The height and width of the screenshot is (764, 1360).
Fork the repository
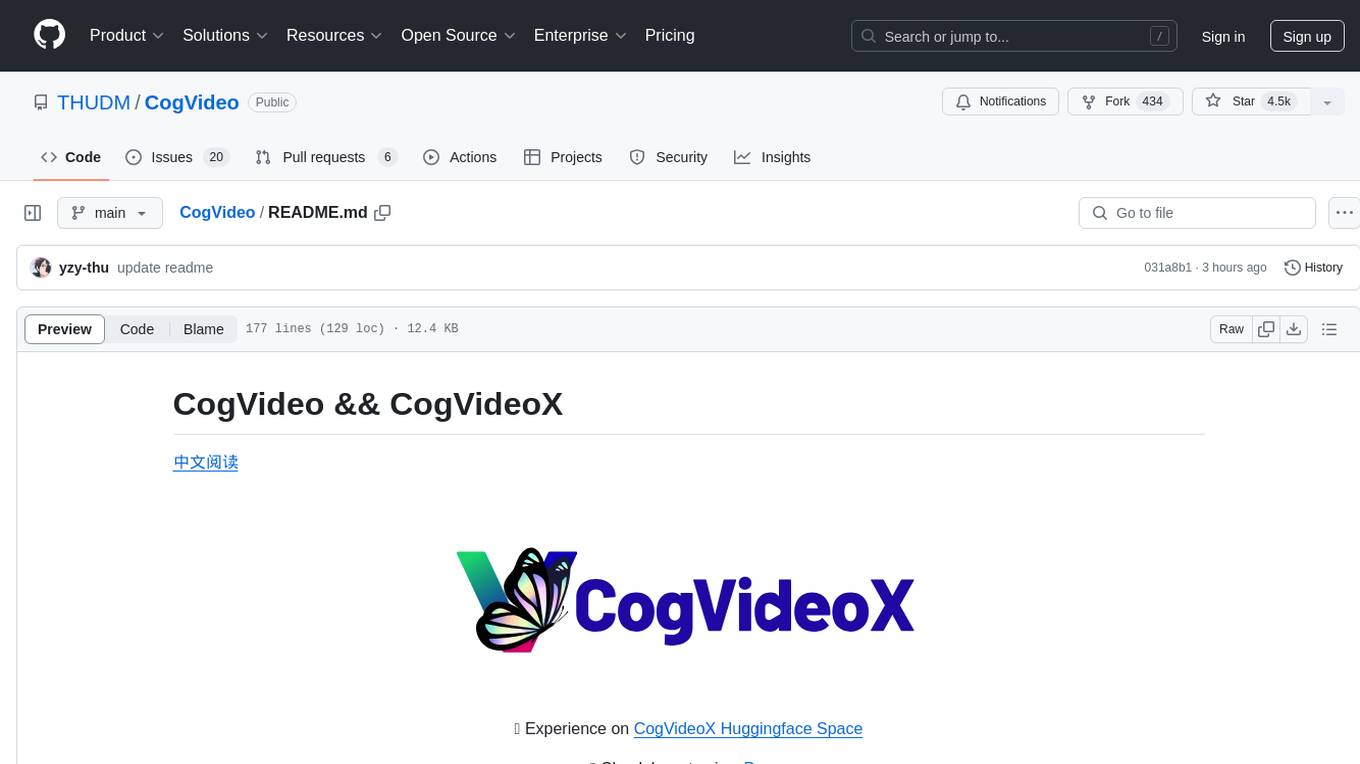pos(1125,101)
